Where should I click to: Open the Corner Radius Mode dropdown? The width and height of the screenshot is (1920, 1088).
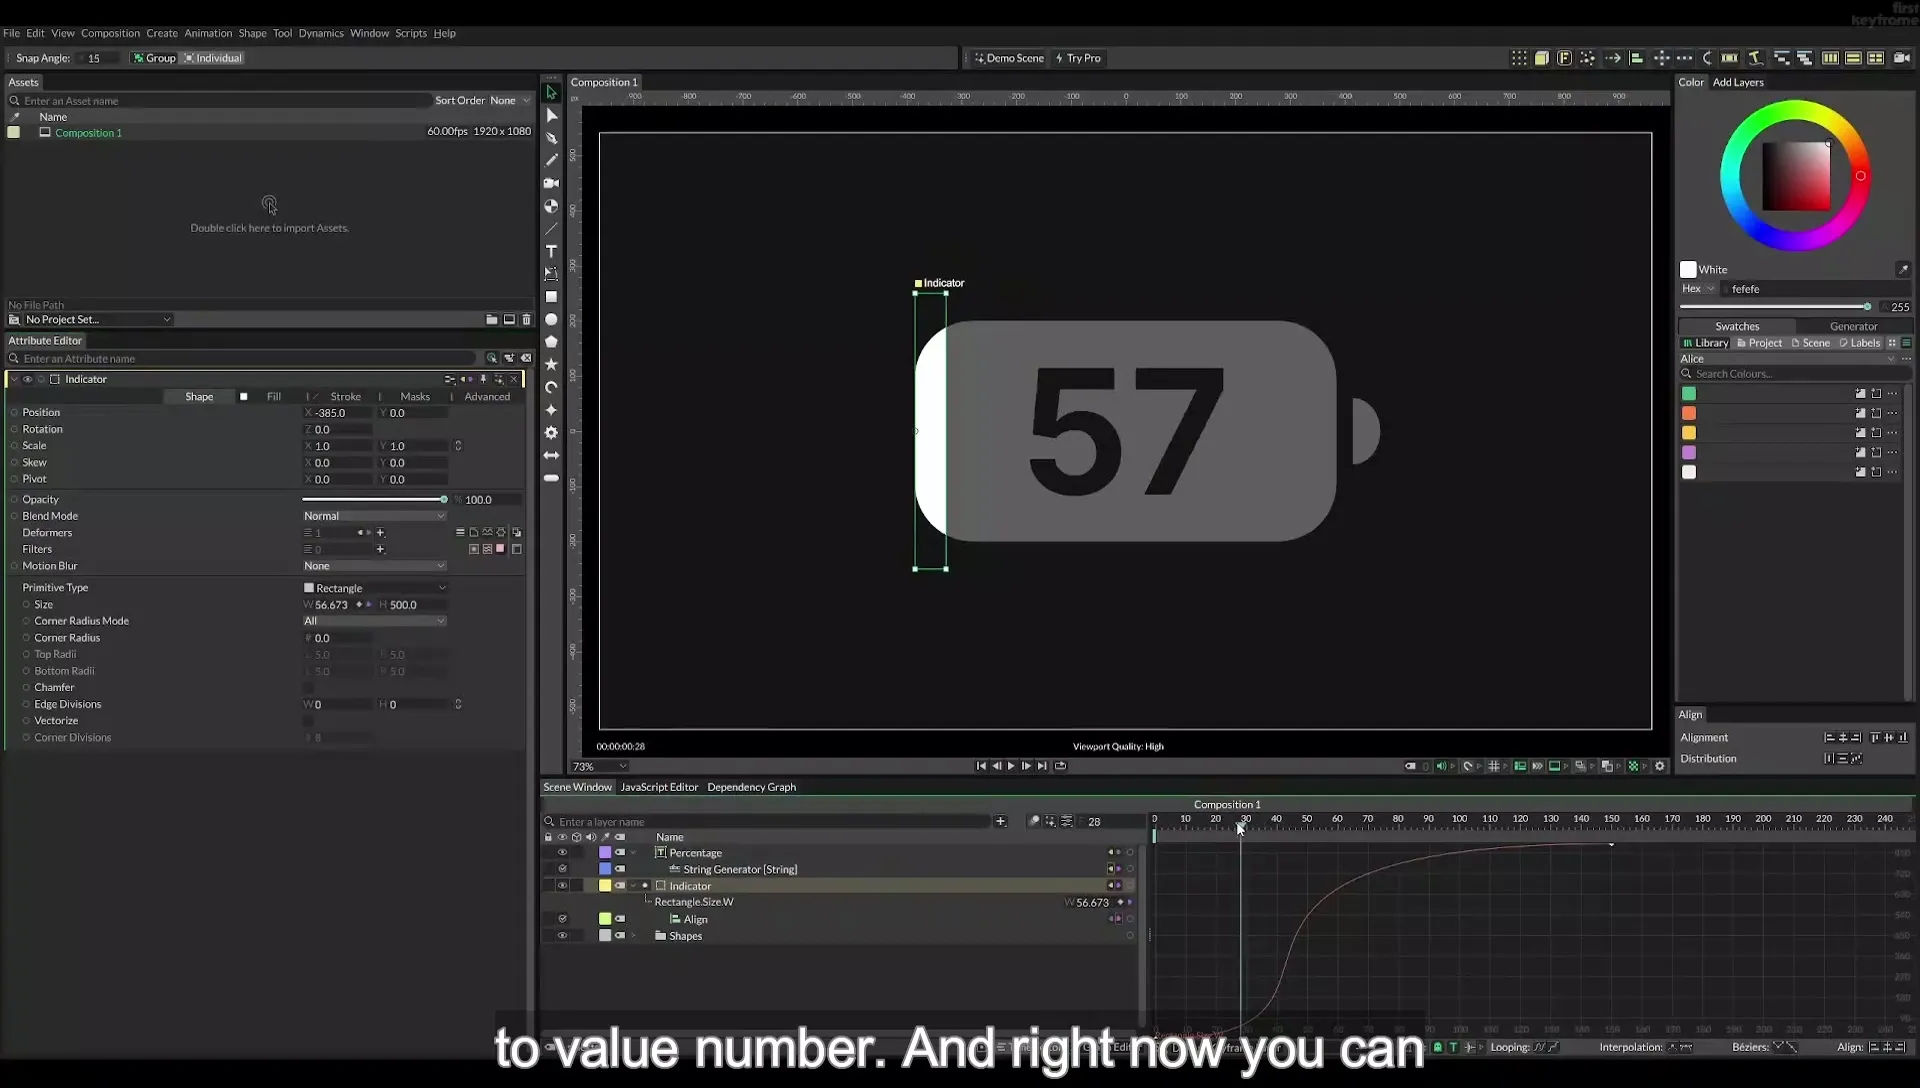(x=374, y=621)
